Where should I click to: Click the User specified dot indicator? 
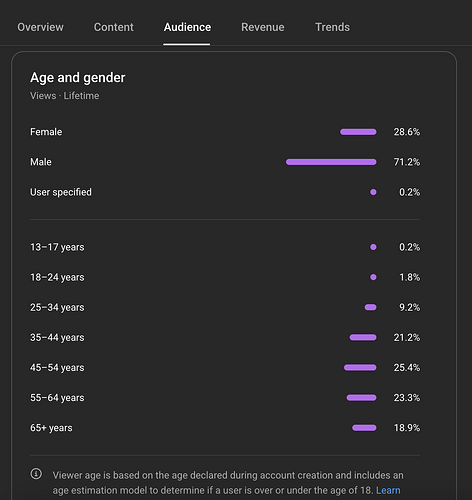(373, 192)
